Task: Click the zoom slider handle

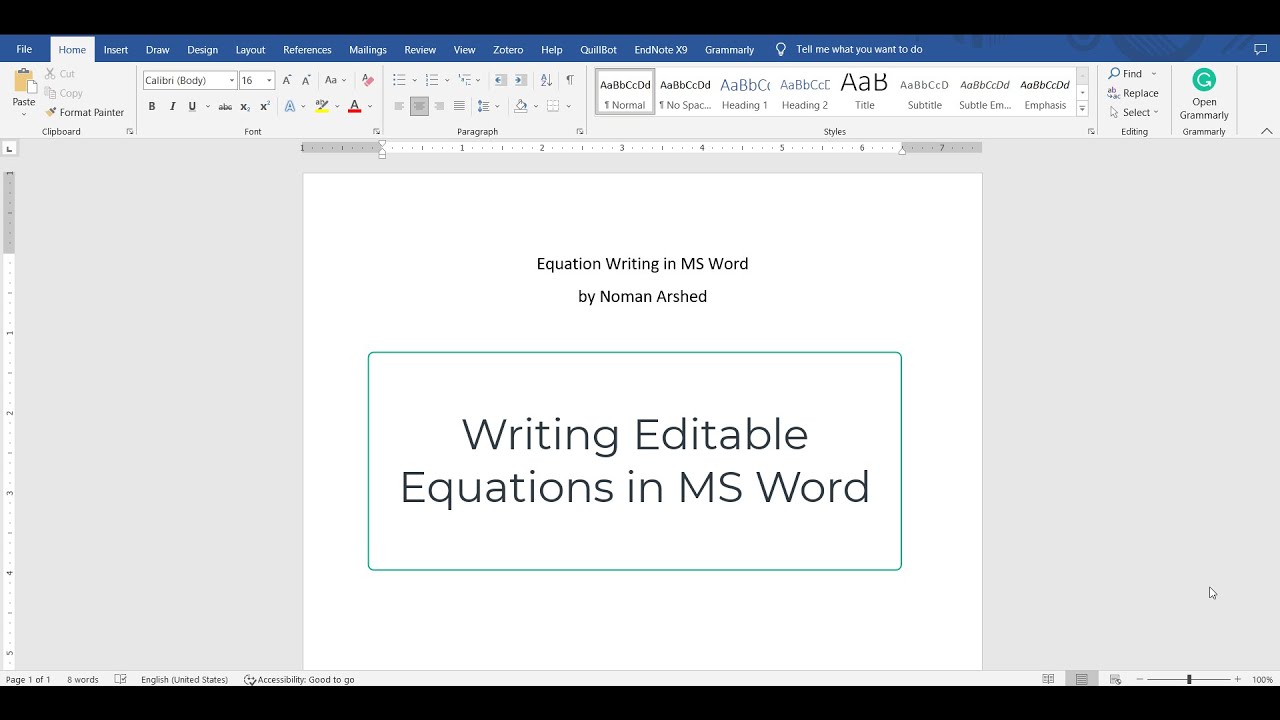Action: (1189, 679)
